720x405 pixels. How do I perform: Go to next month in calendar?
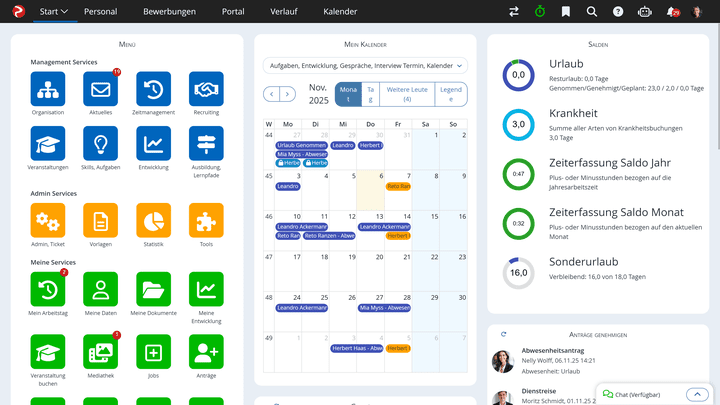(288, 94)
